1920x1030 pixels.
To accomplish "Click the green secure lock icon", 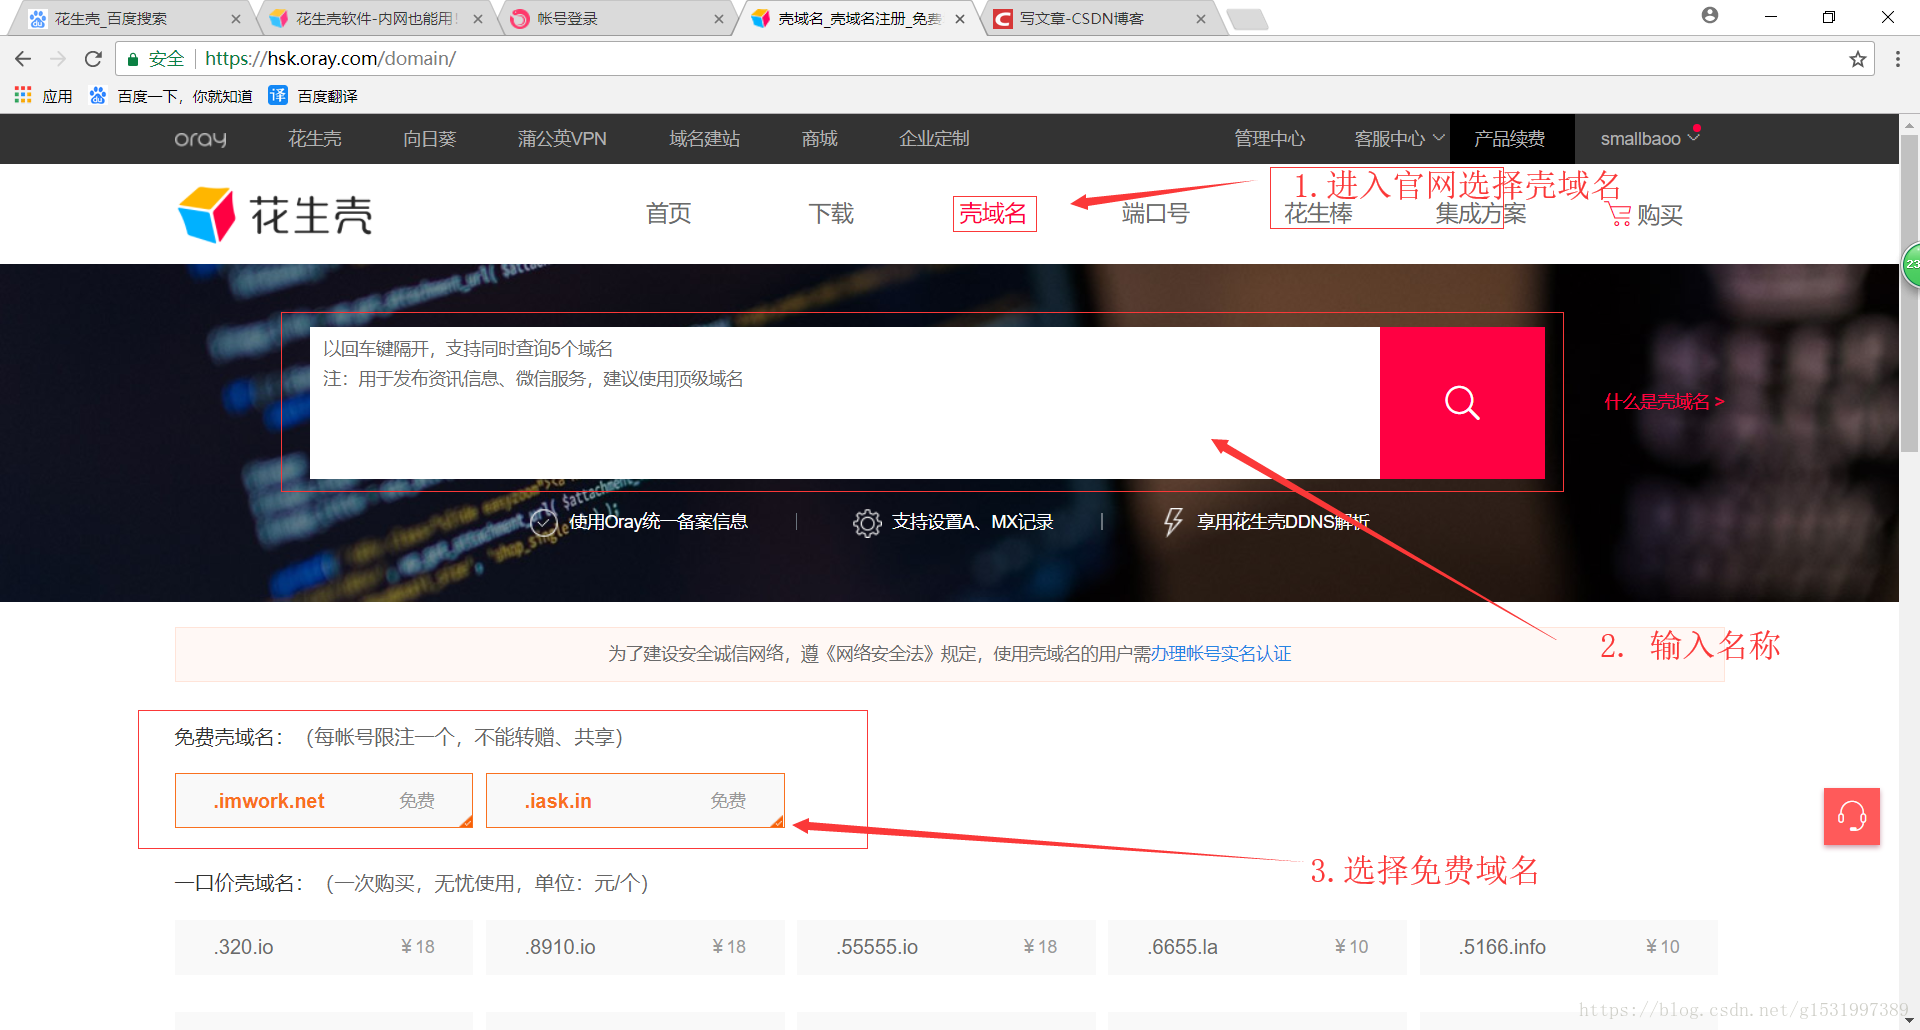I will tap(132, 59).
